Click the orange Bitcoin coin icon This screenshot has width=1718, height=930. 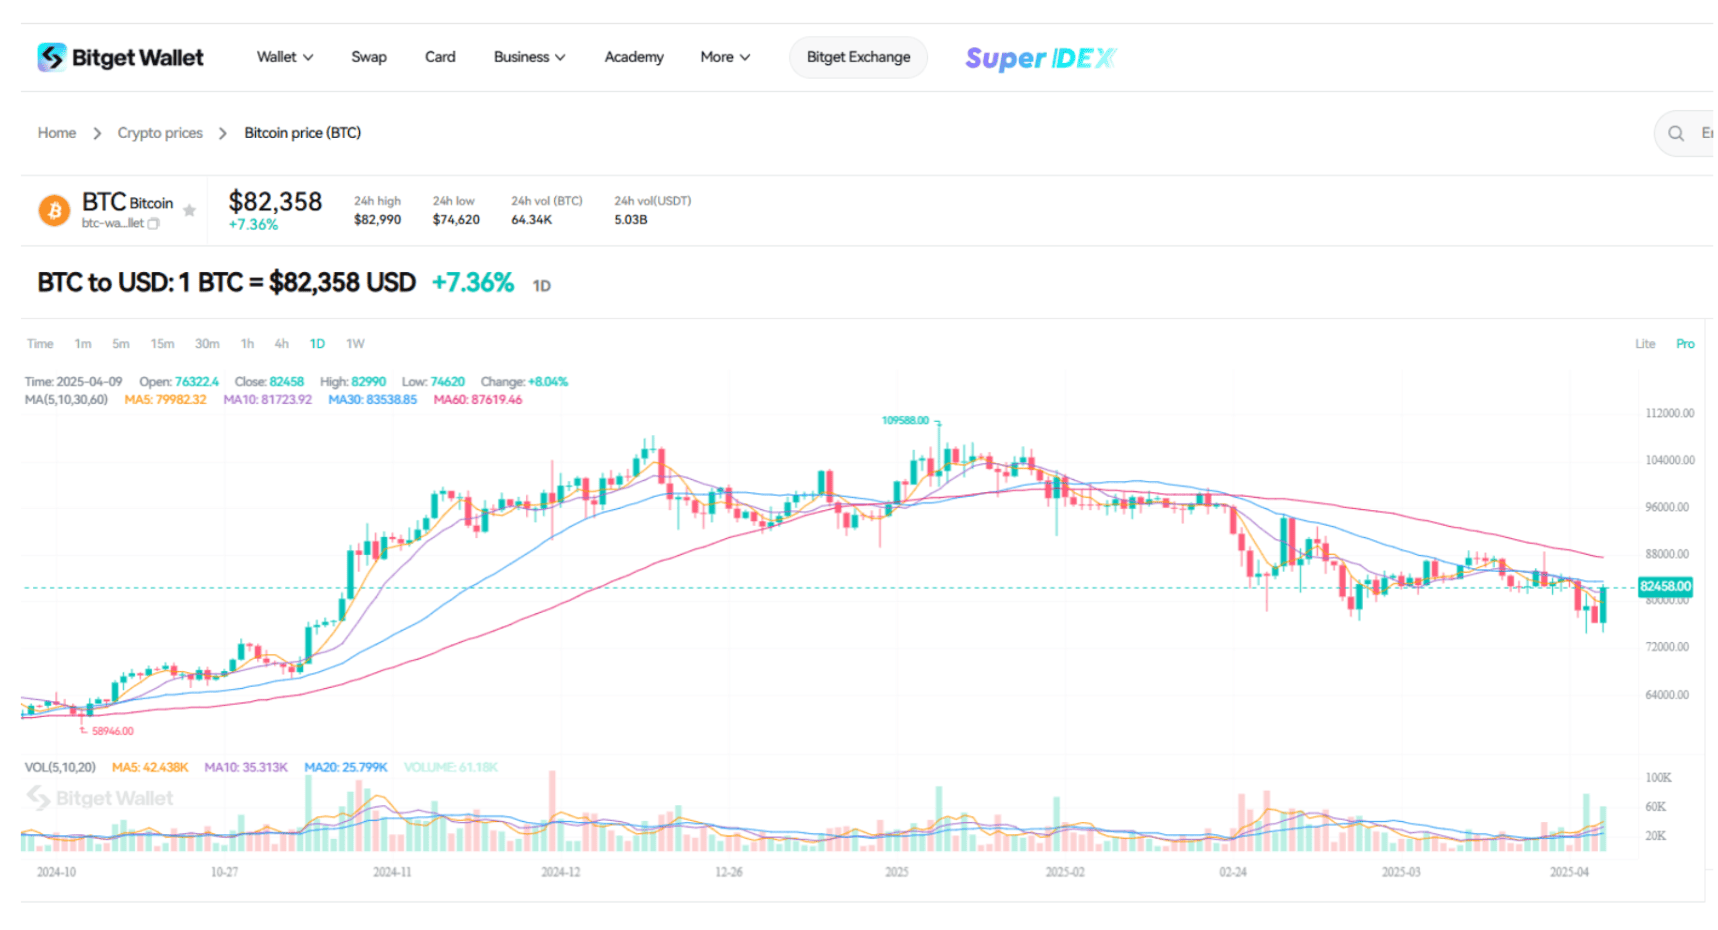click(x=54, y=210)
